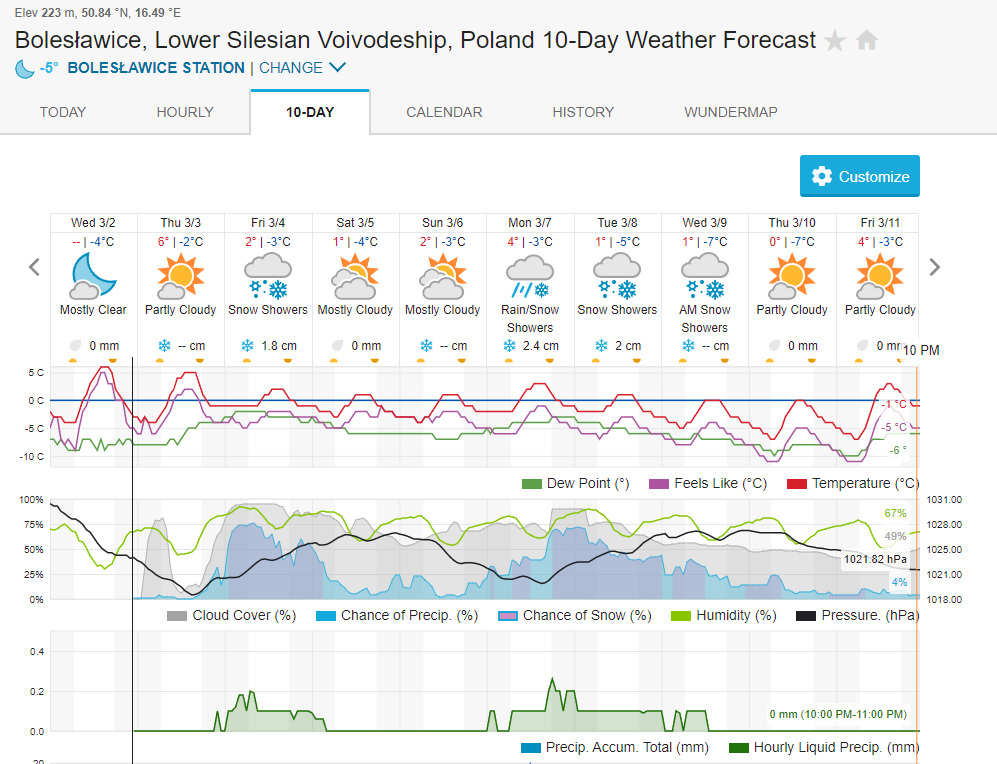This screenshot has height=764, width=997.
Task: Click the home icon beside title
Action: (x=867, y=41)
